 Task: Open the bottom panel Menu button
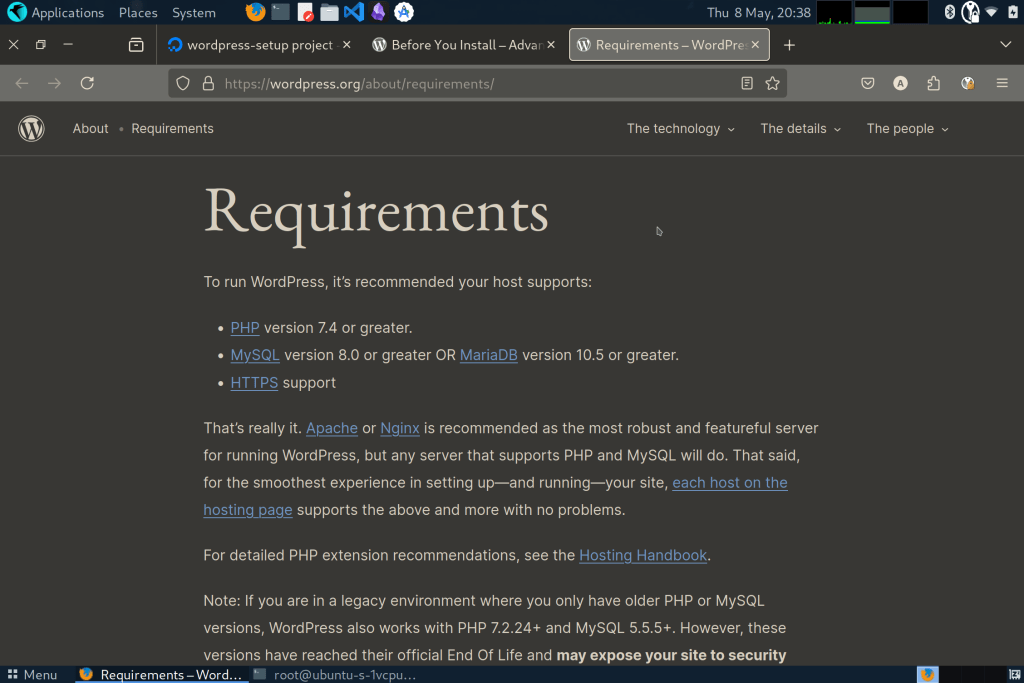pos(32,675)
